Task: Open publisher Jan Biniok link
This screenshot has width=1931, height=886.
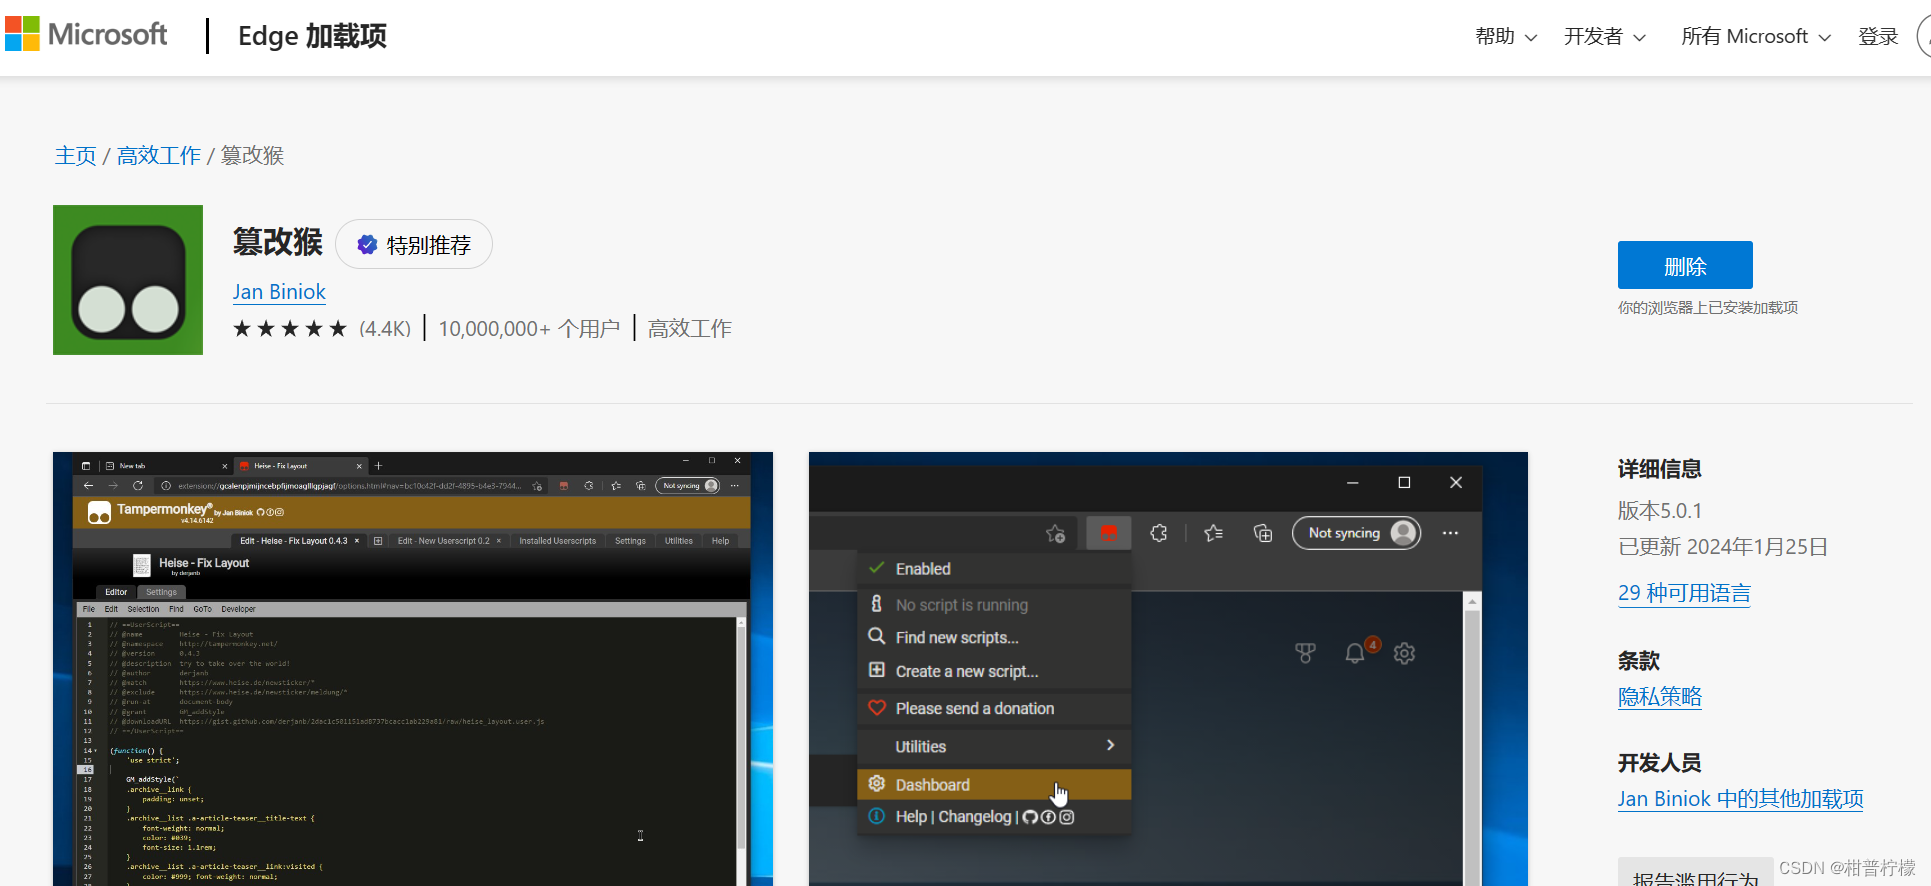Action: 279,292
